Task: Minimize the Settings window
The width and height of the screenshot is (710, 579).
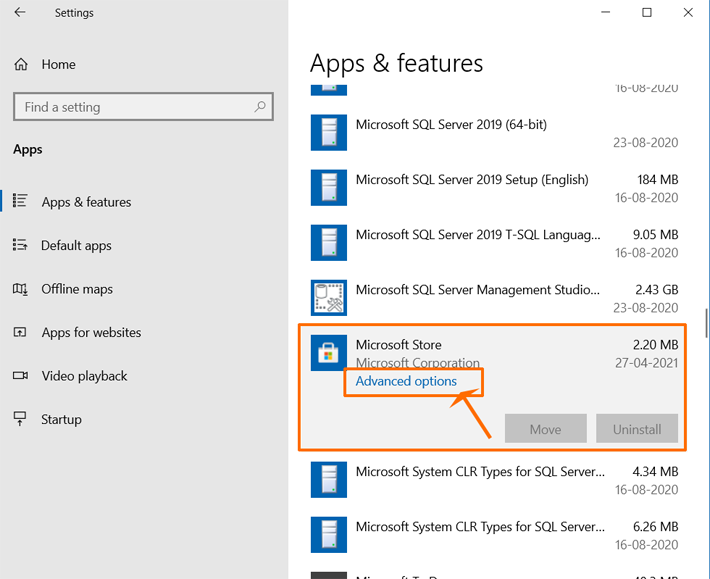Action: click(x=605, y=12)
